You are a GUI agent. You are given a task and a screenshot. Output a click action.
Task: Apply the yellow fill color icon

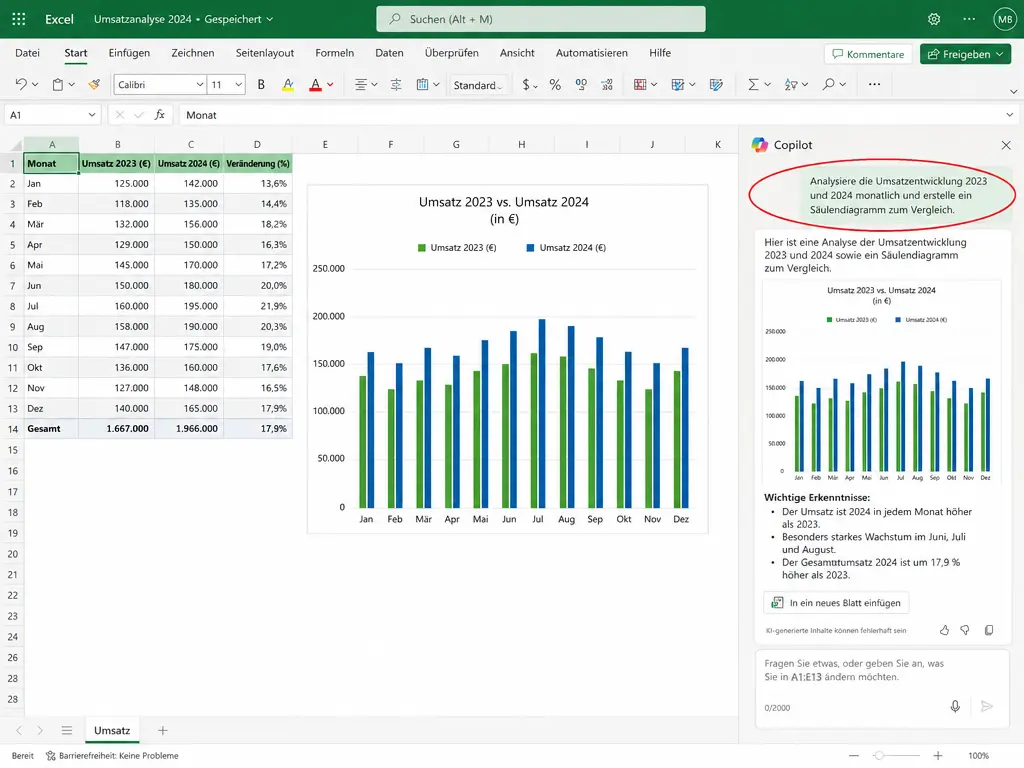pyautogui.click(x=287, y=84)
